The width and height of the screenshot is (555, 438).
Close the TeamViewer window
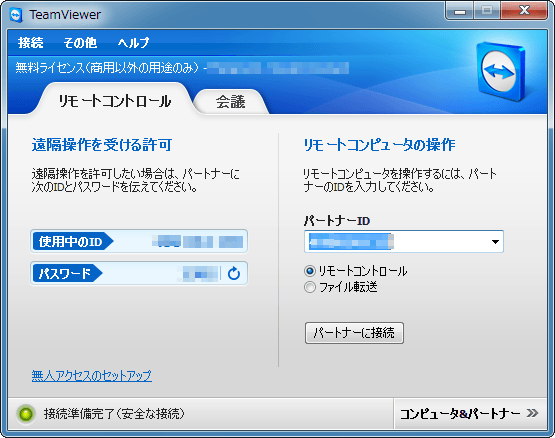coord(524,11)
